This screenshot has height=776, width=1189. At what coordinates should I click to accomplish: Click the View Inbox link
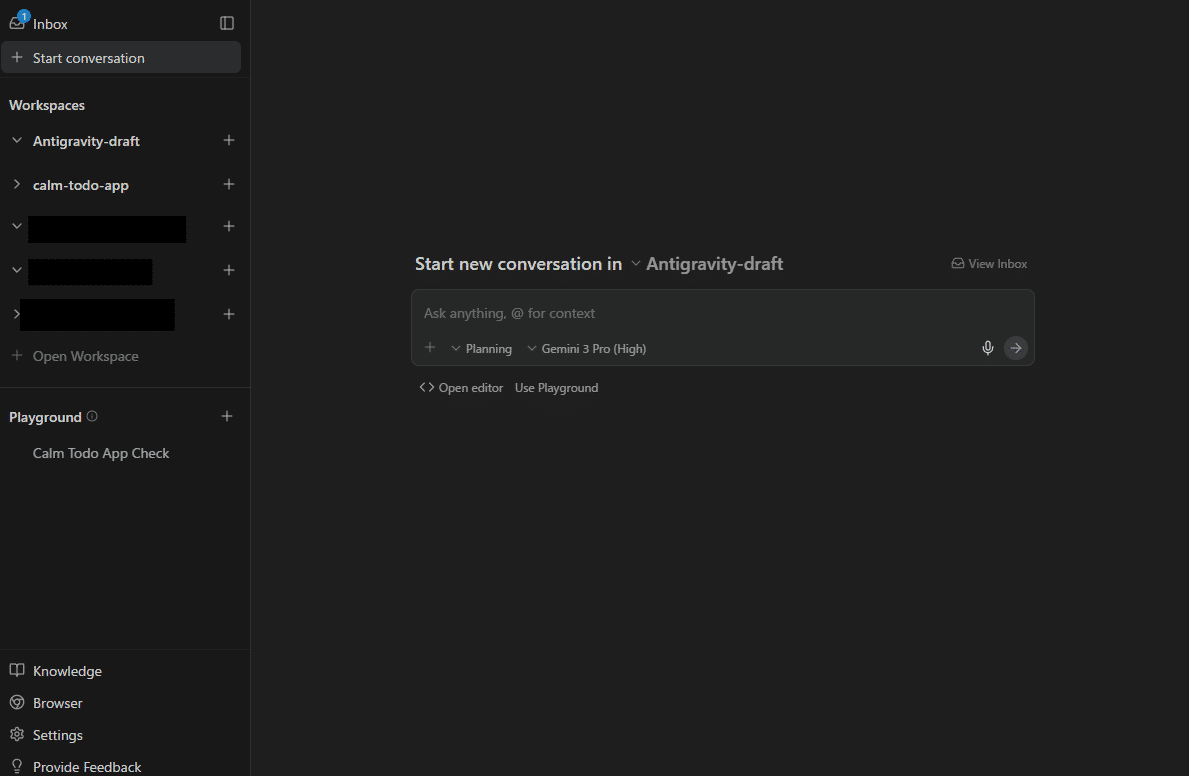[989, 264]
